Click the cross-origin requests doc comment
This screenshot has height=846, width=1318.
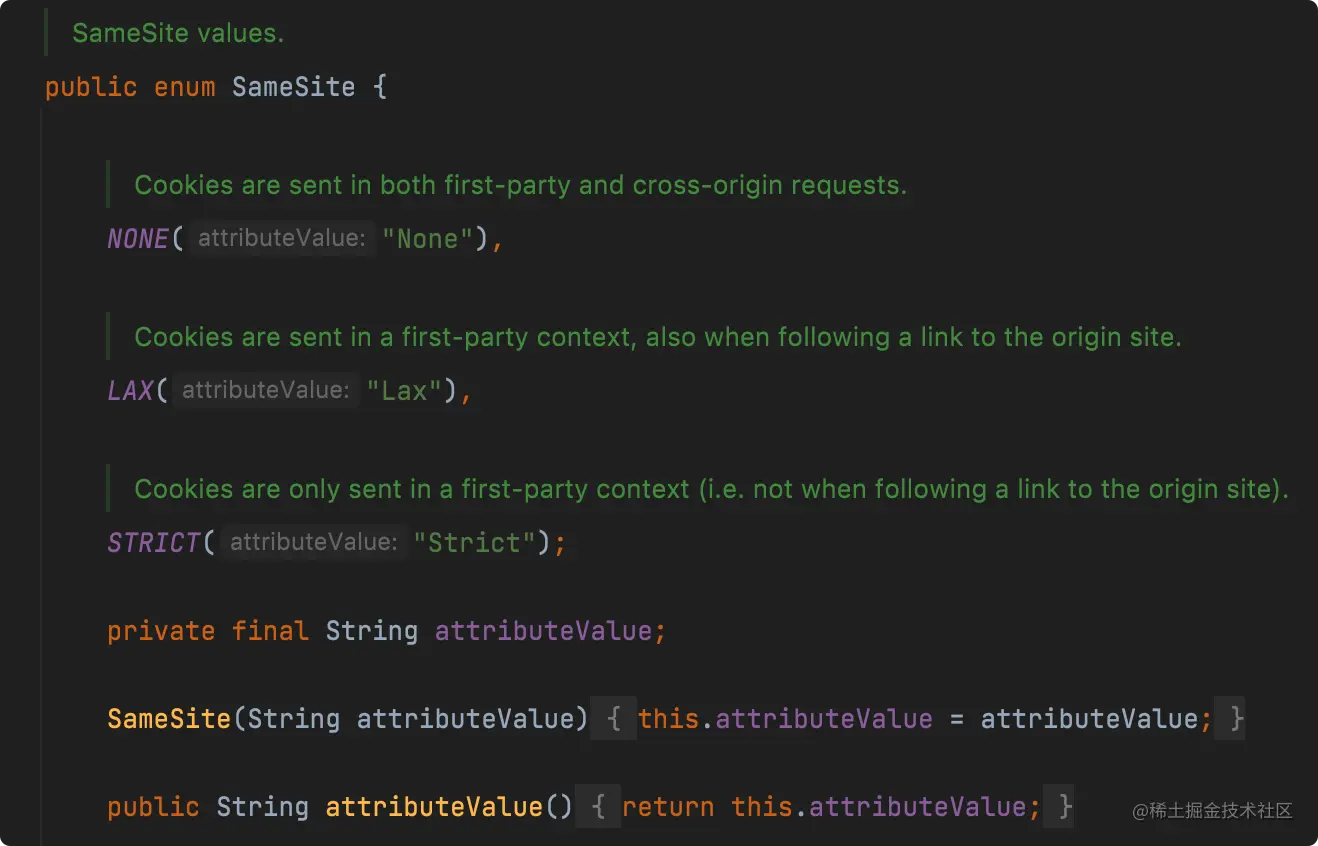click(x=520, y=185)
